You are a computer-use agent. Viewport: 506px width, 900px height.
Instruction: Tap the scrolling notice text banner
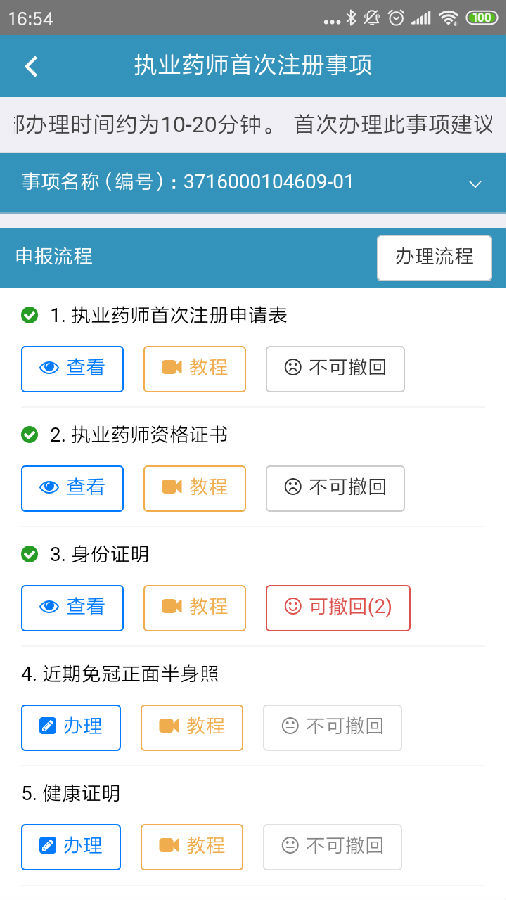point(253,125)
